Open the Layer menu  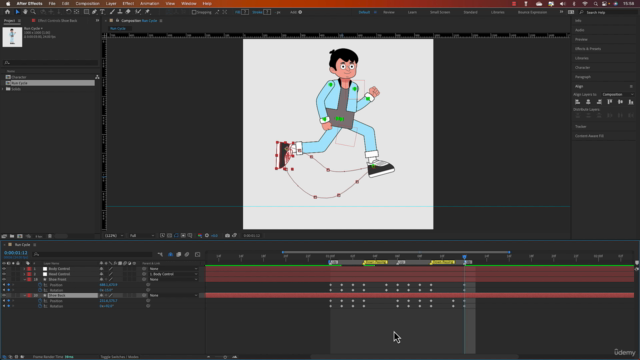click(111, 4)
